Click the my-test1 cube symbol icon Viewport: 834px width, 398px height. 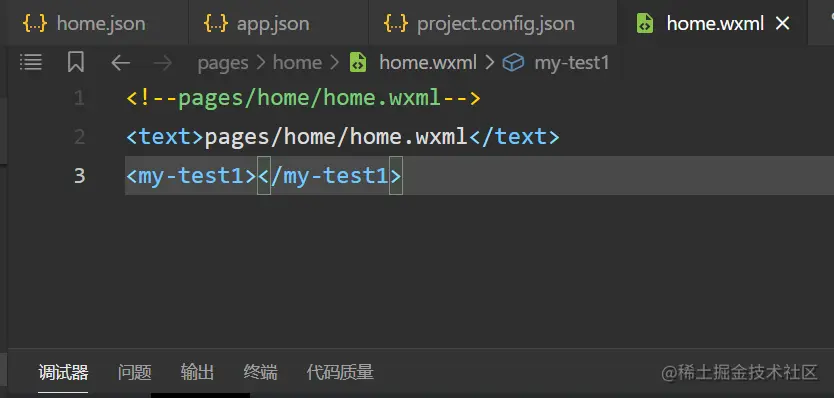pos(514,63)
